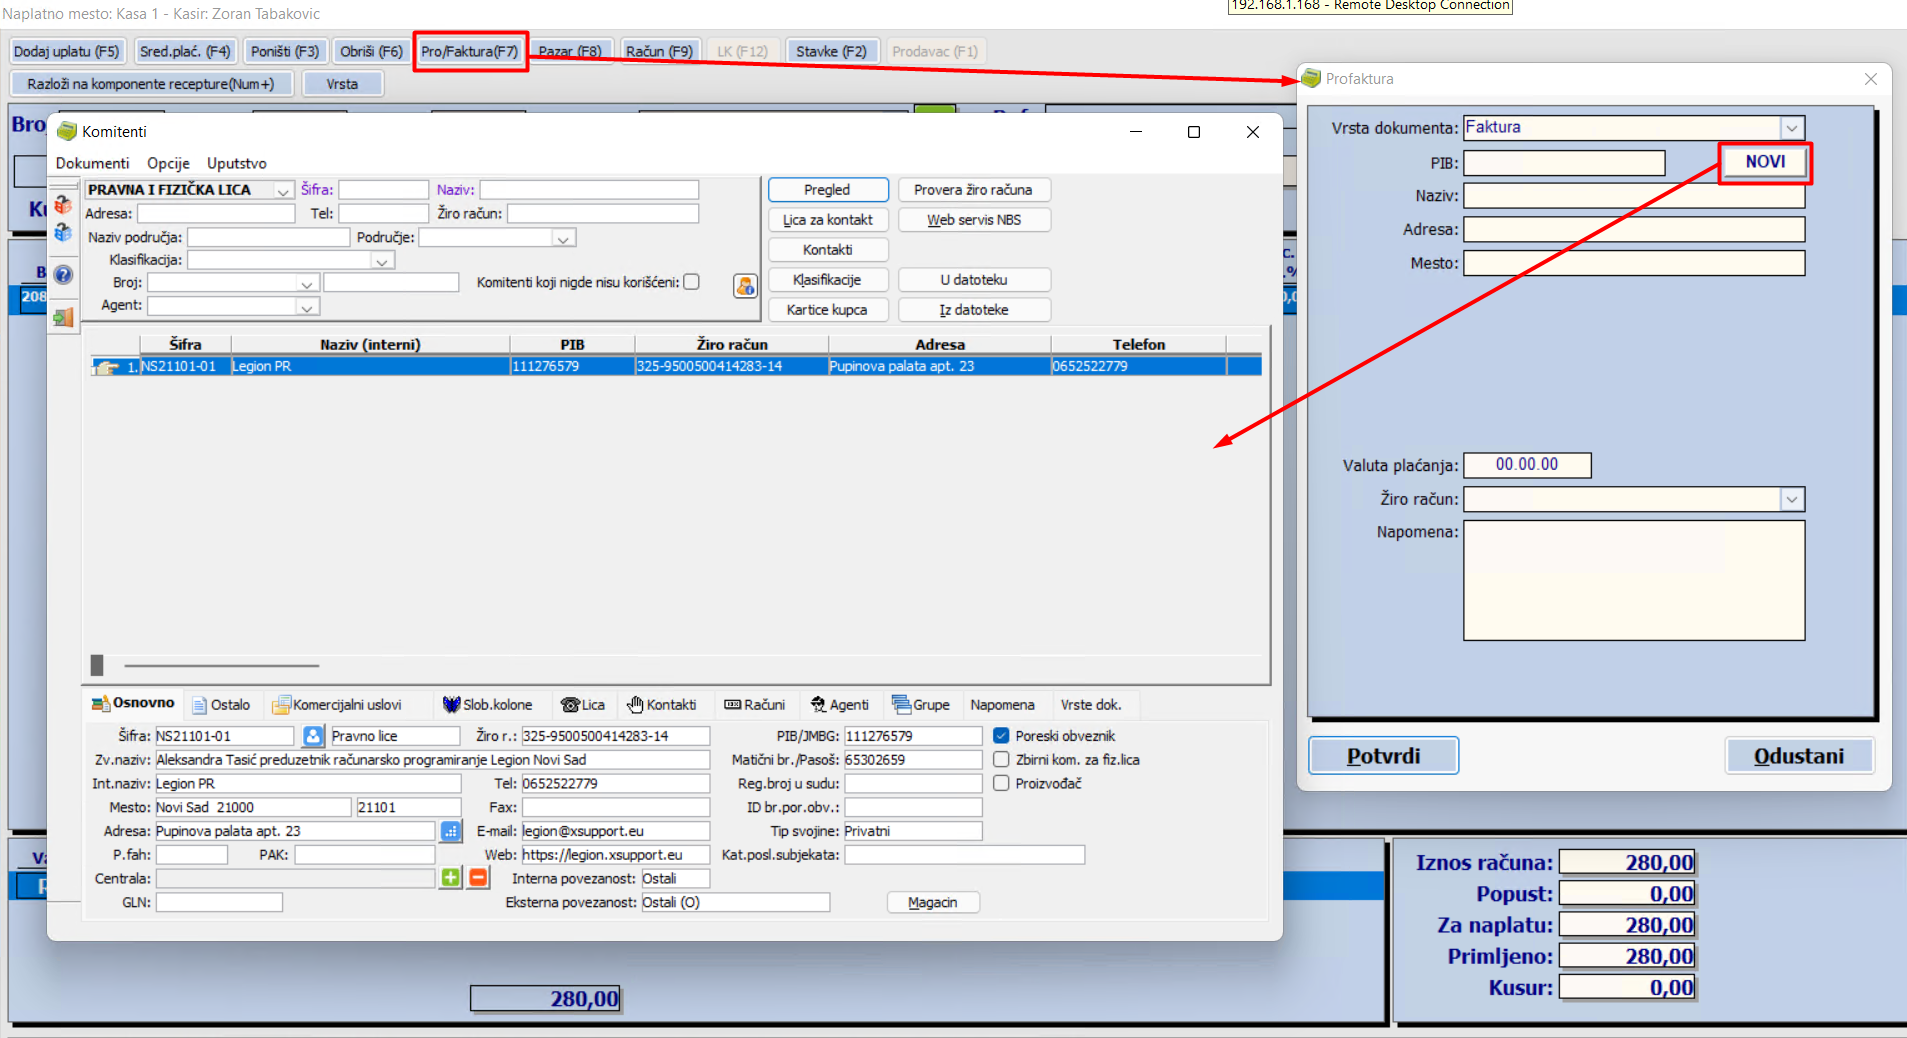Image resolution: width=1907 pixels, height=1038 pixels.
Task: Click the NOVI button in Profaktura
Action: [x=1765, y=162]
